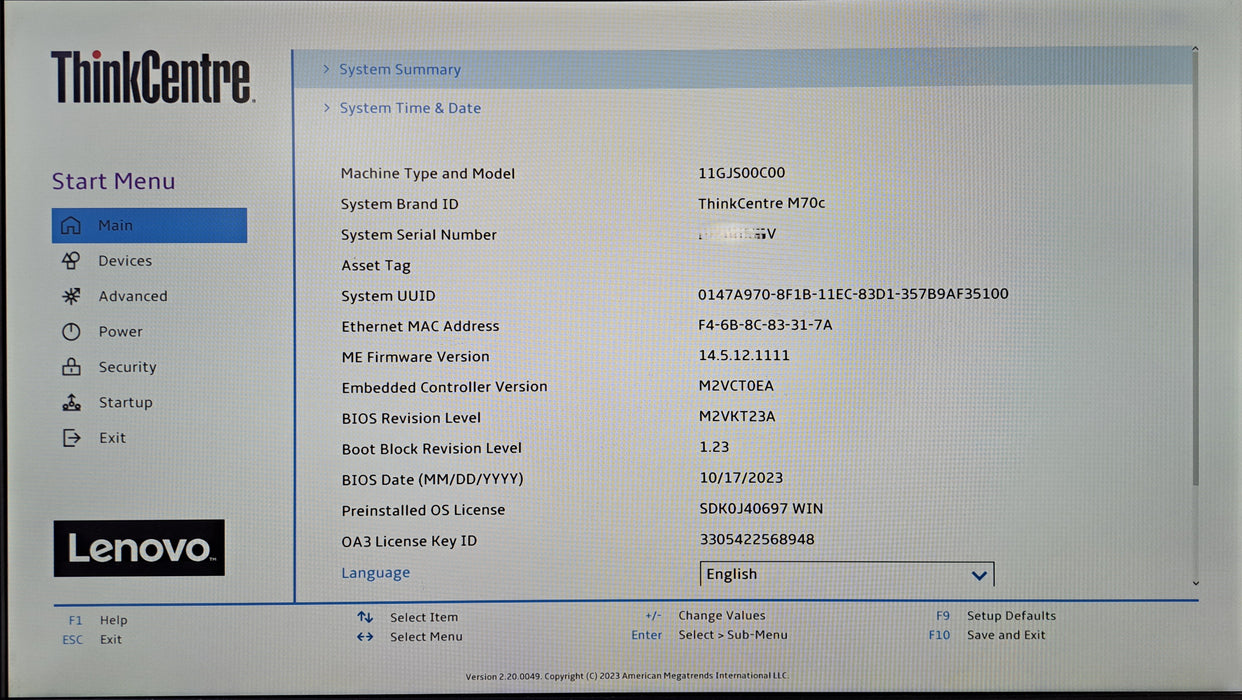Viewport: 1242px width, 700px height.
Task: Click the Exit door-arrow icon
Action: coord(70,438)
